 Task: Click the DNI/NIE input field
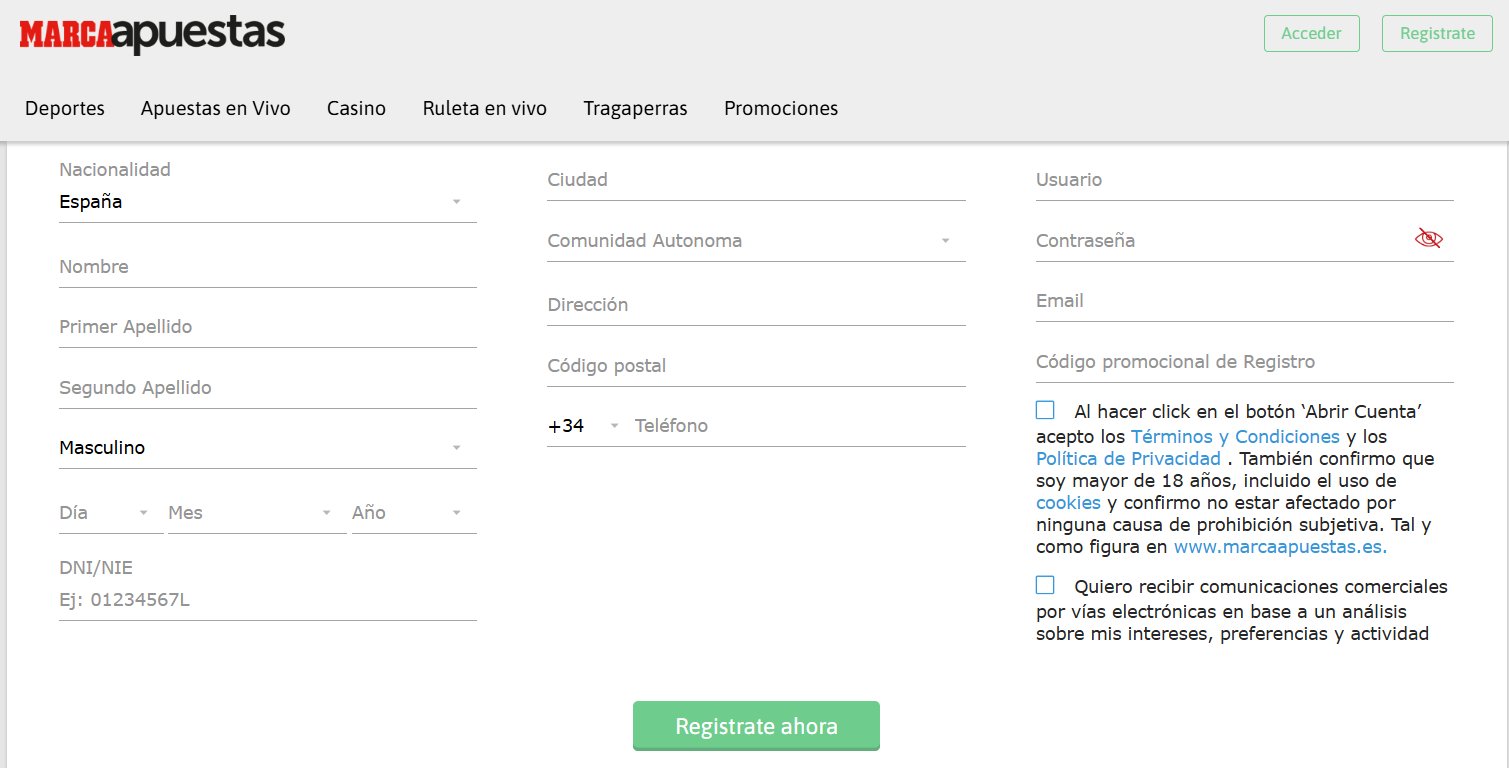(x=268, y=601)
